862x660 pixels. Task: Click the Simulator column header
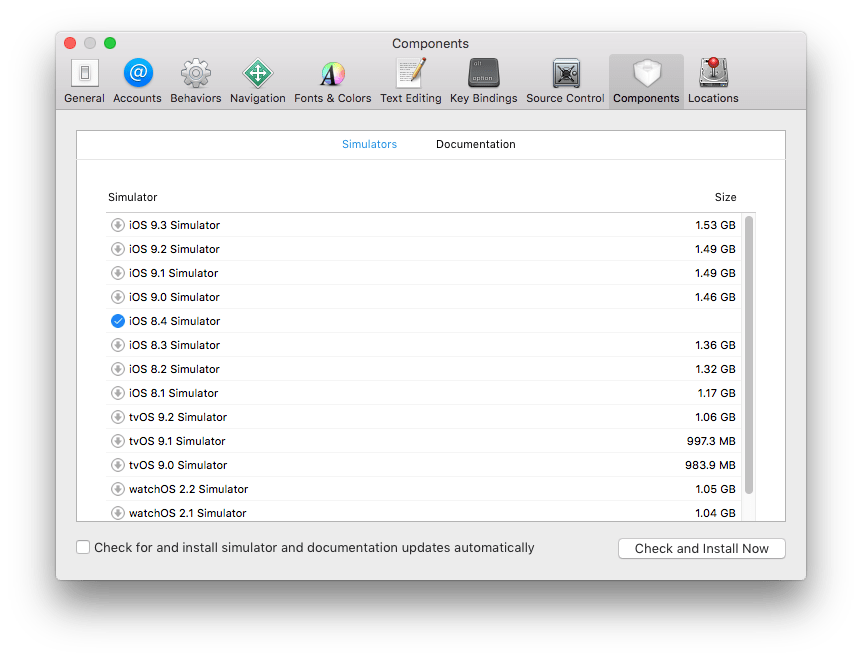(x=132, y=197)
